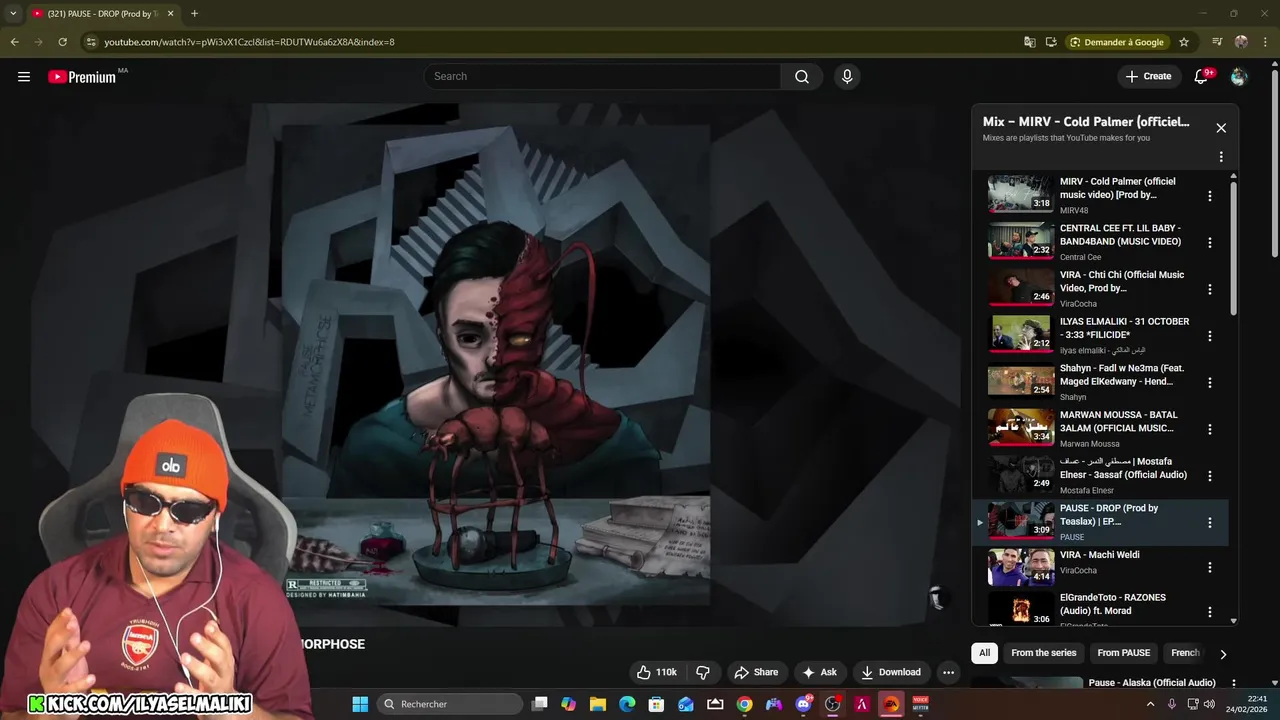The image size is (1280, 720).
Task: Reload the YouTube page
Action: 62,42
